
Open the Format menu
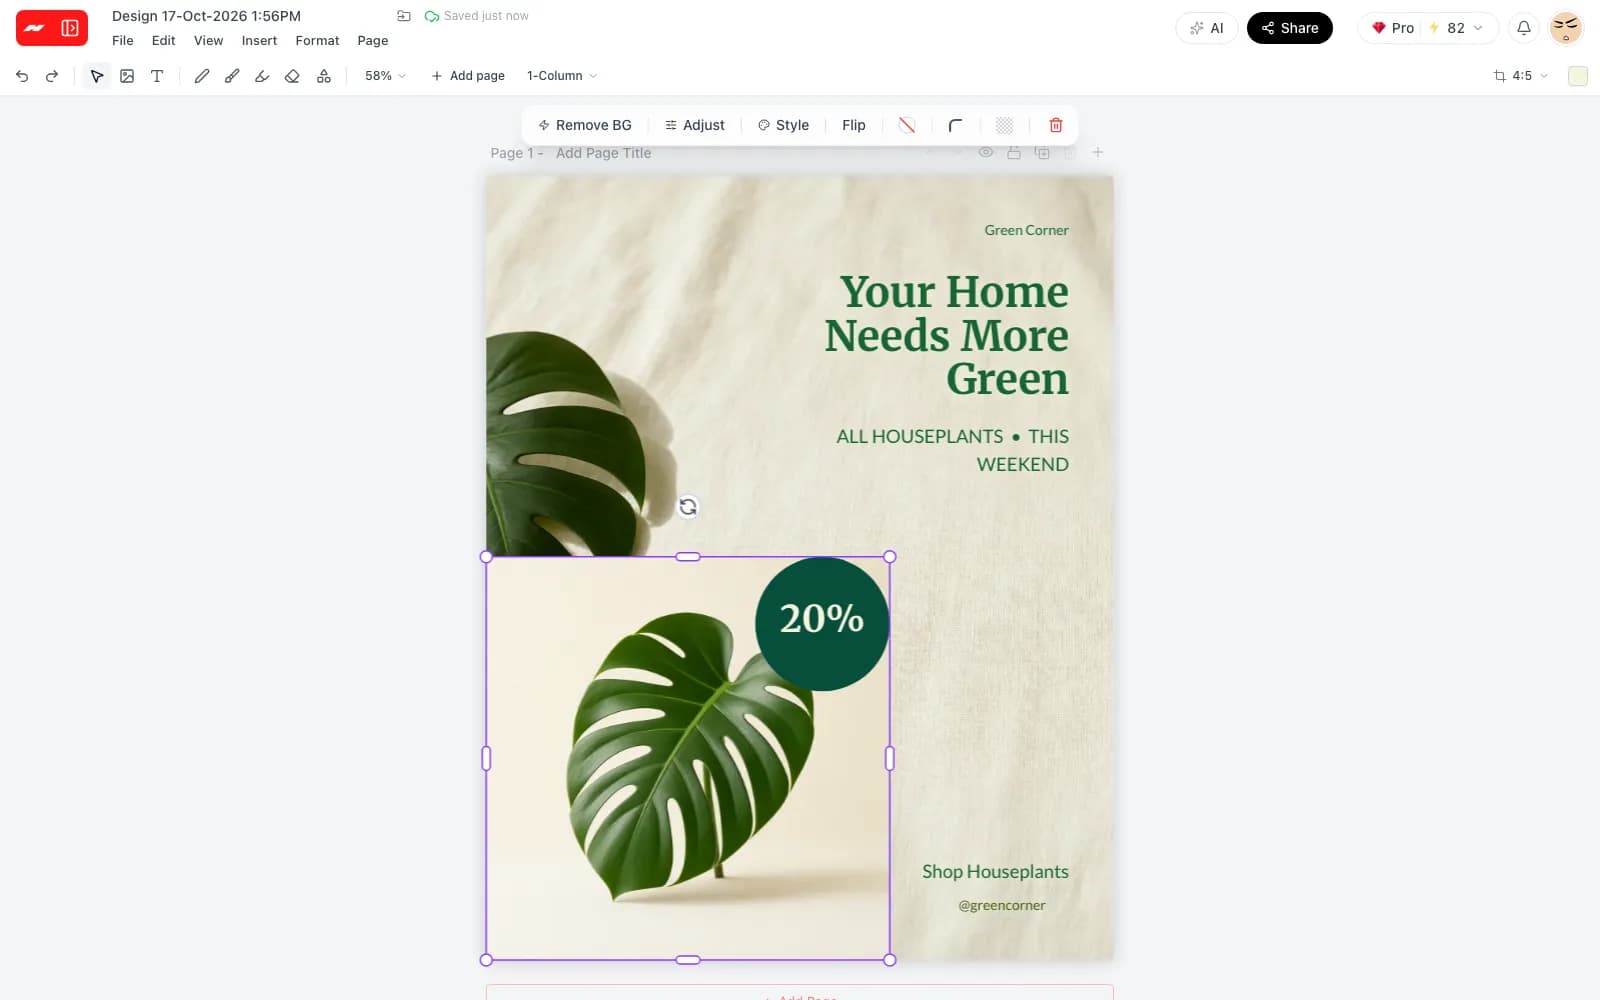click(x=317, y=41)
